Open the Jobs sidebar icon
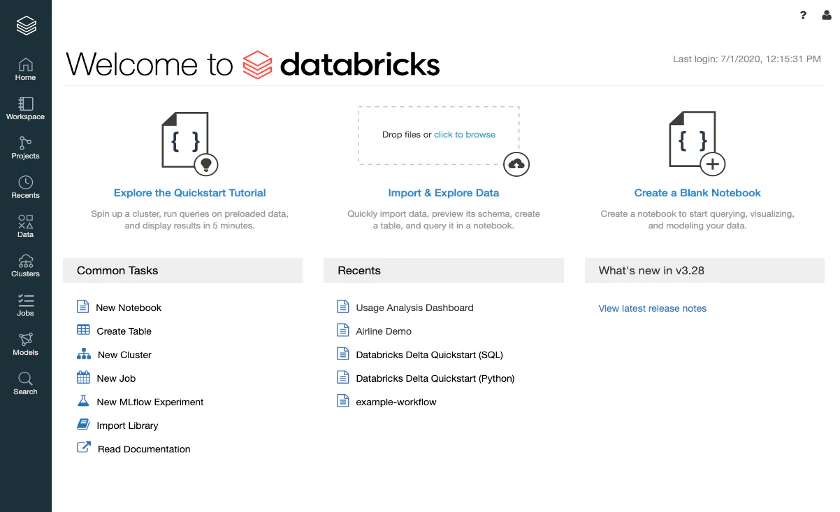 [x=25, y=305]
